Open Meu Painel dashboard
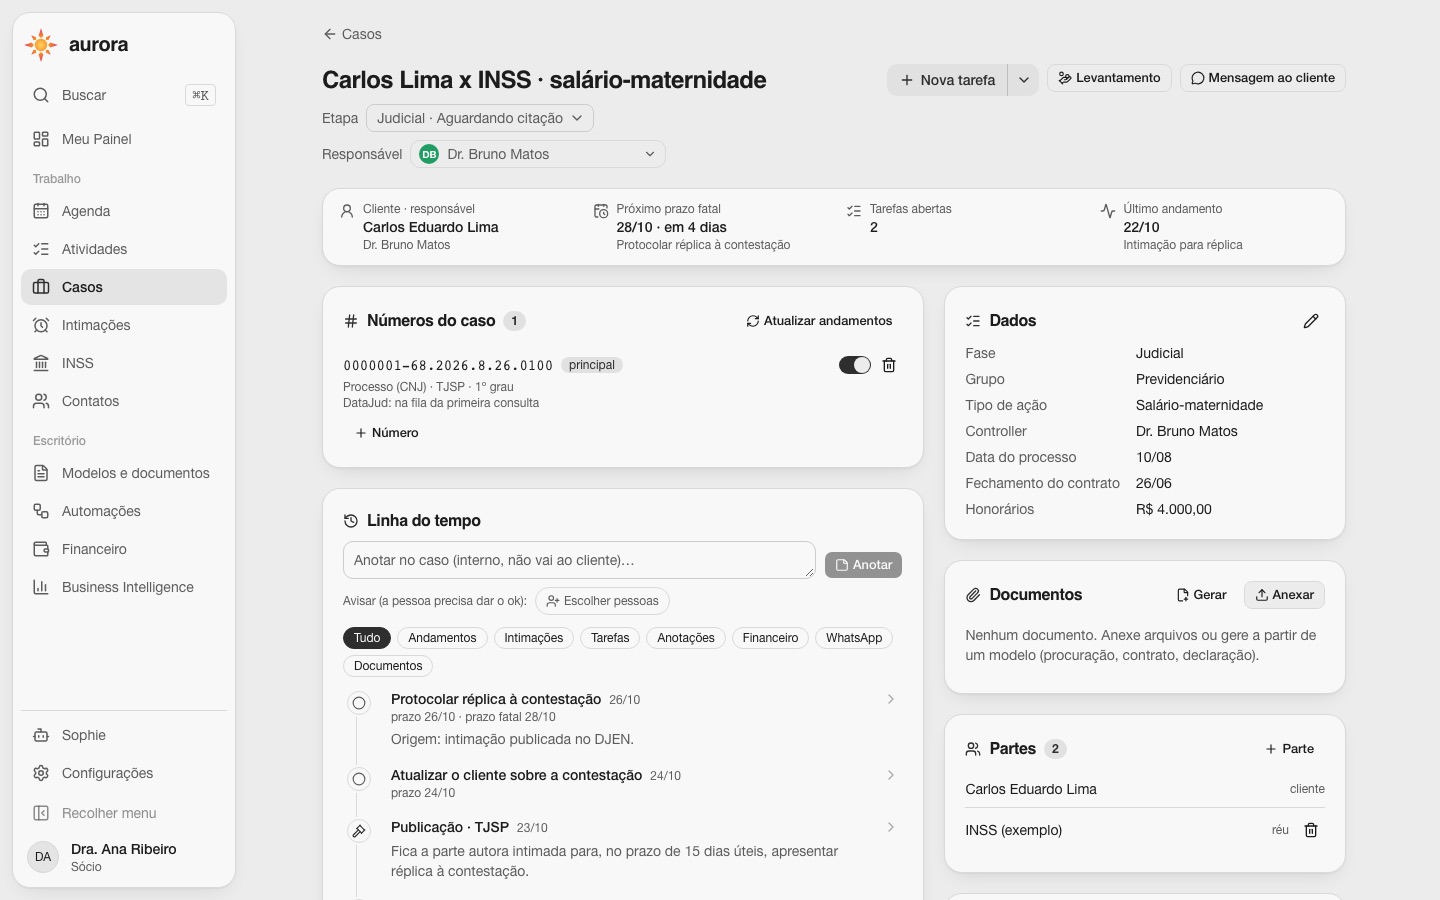This screenshot has height=900, width=1440. coord(124,139)
